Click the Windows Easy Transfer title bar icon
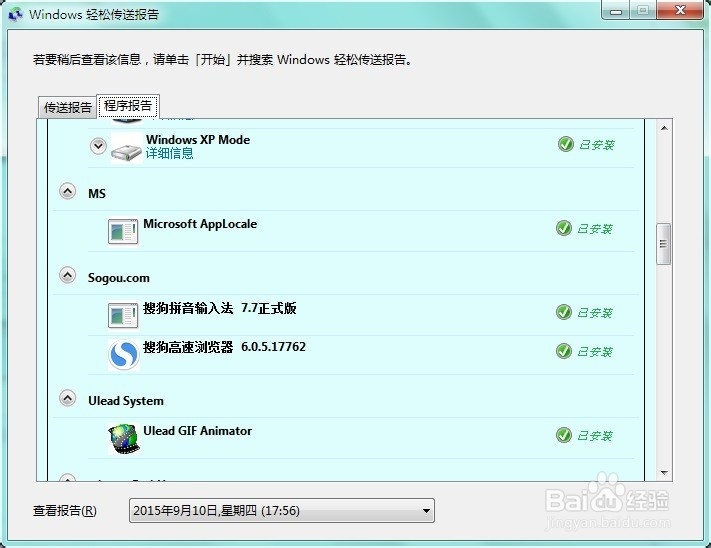Screen dimensions: 711x548 tap(16, 14)
